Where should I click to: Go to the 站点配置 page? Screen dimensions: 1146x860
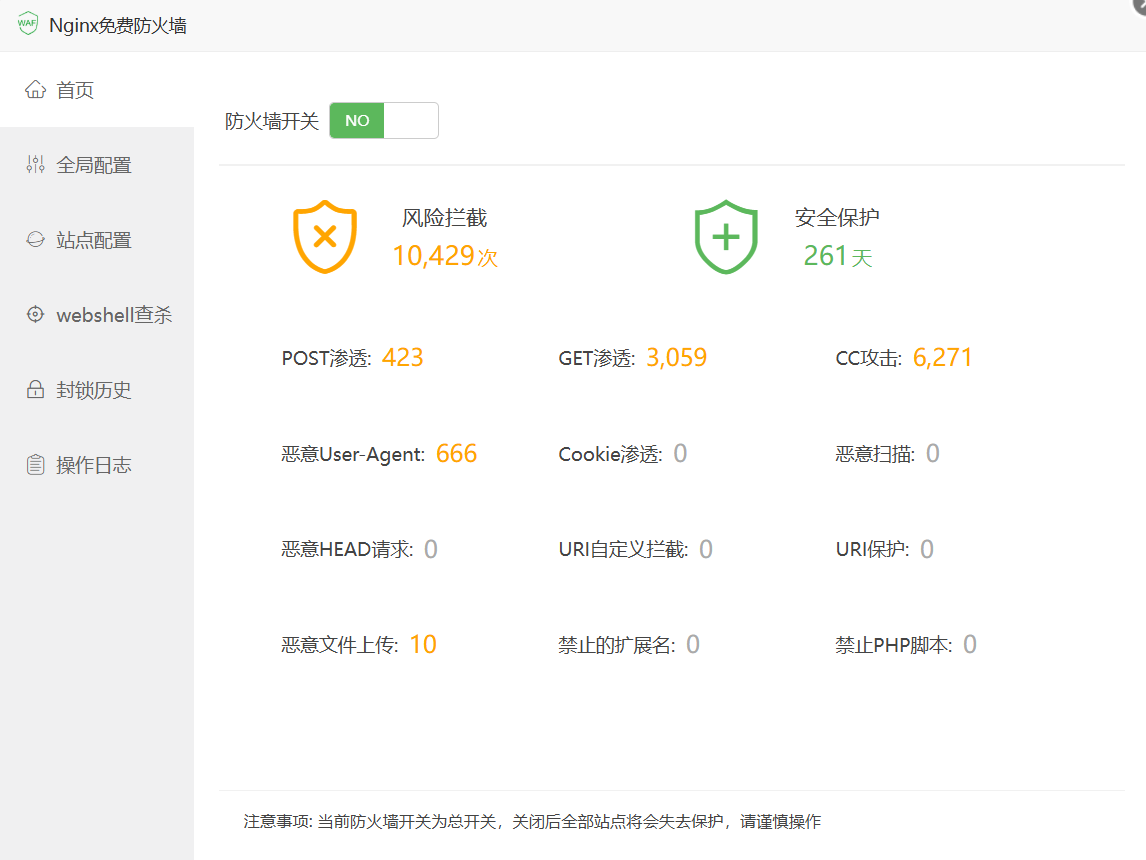click(x=94, y=240)
